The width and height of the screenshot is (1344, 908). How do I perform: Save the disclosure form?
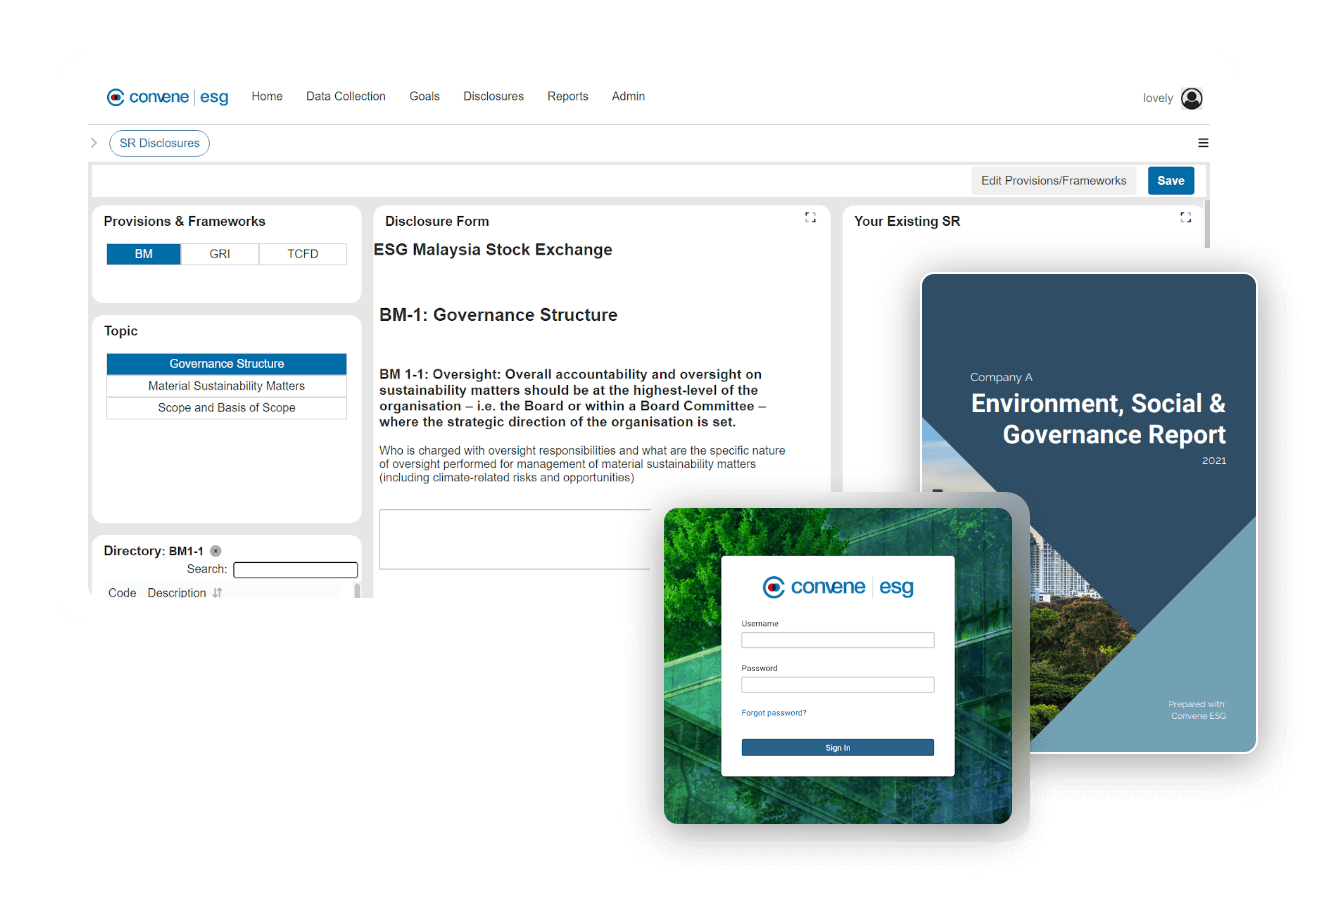click(x=1171, y=181)
